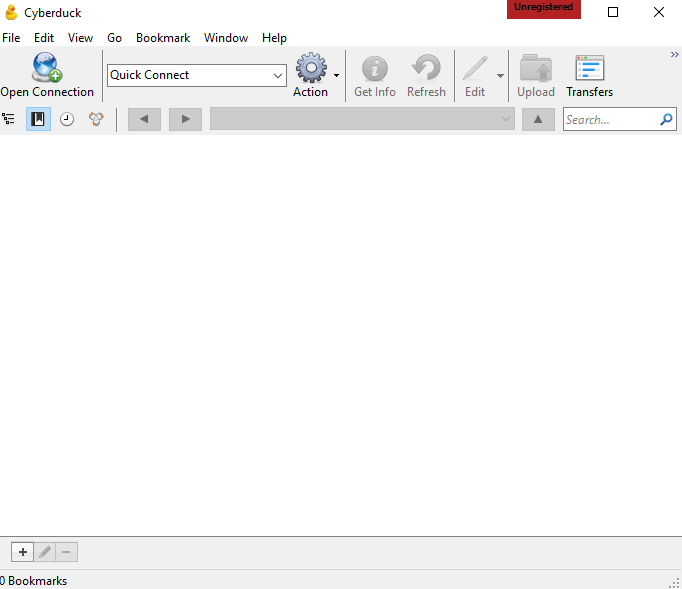
Task: Expand the toolbar overflow chevron
Action: tap(674, 55)
